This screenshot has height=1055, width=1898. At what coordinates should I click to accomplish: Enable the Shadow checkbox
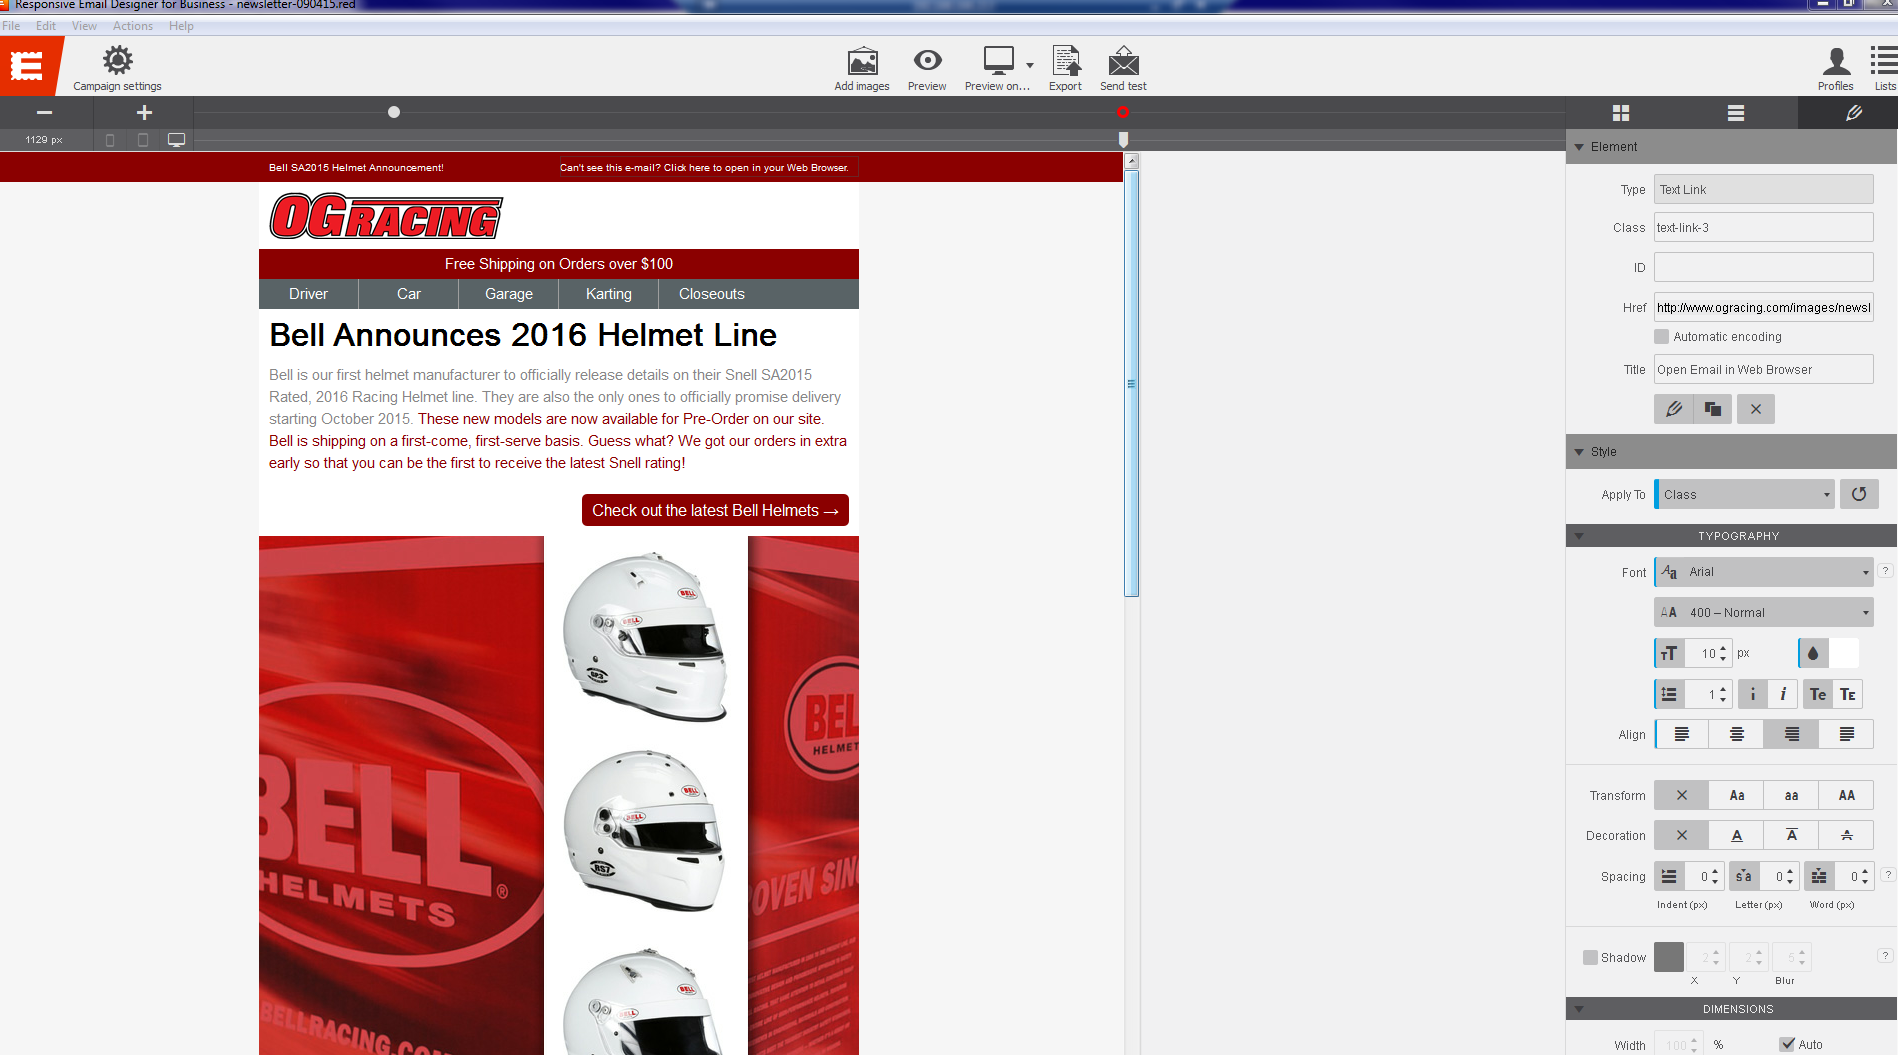tap(1590, 958)
